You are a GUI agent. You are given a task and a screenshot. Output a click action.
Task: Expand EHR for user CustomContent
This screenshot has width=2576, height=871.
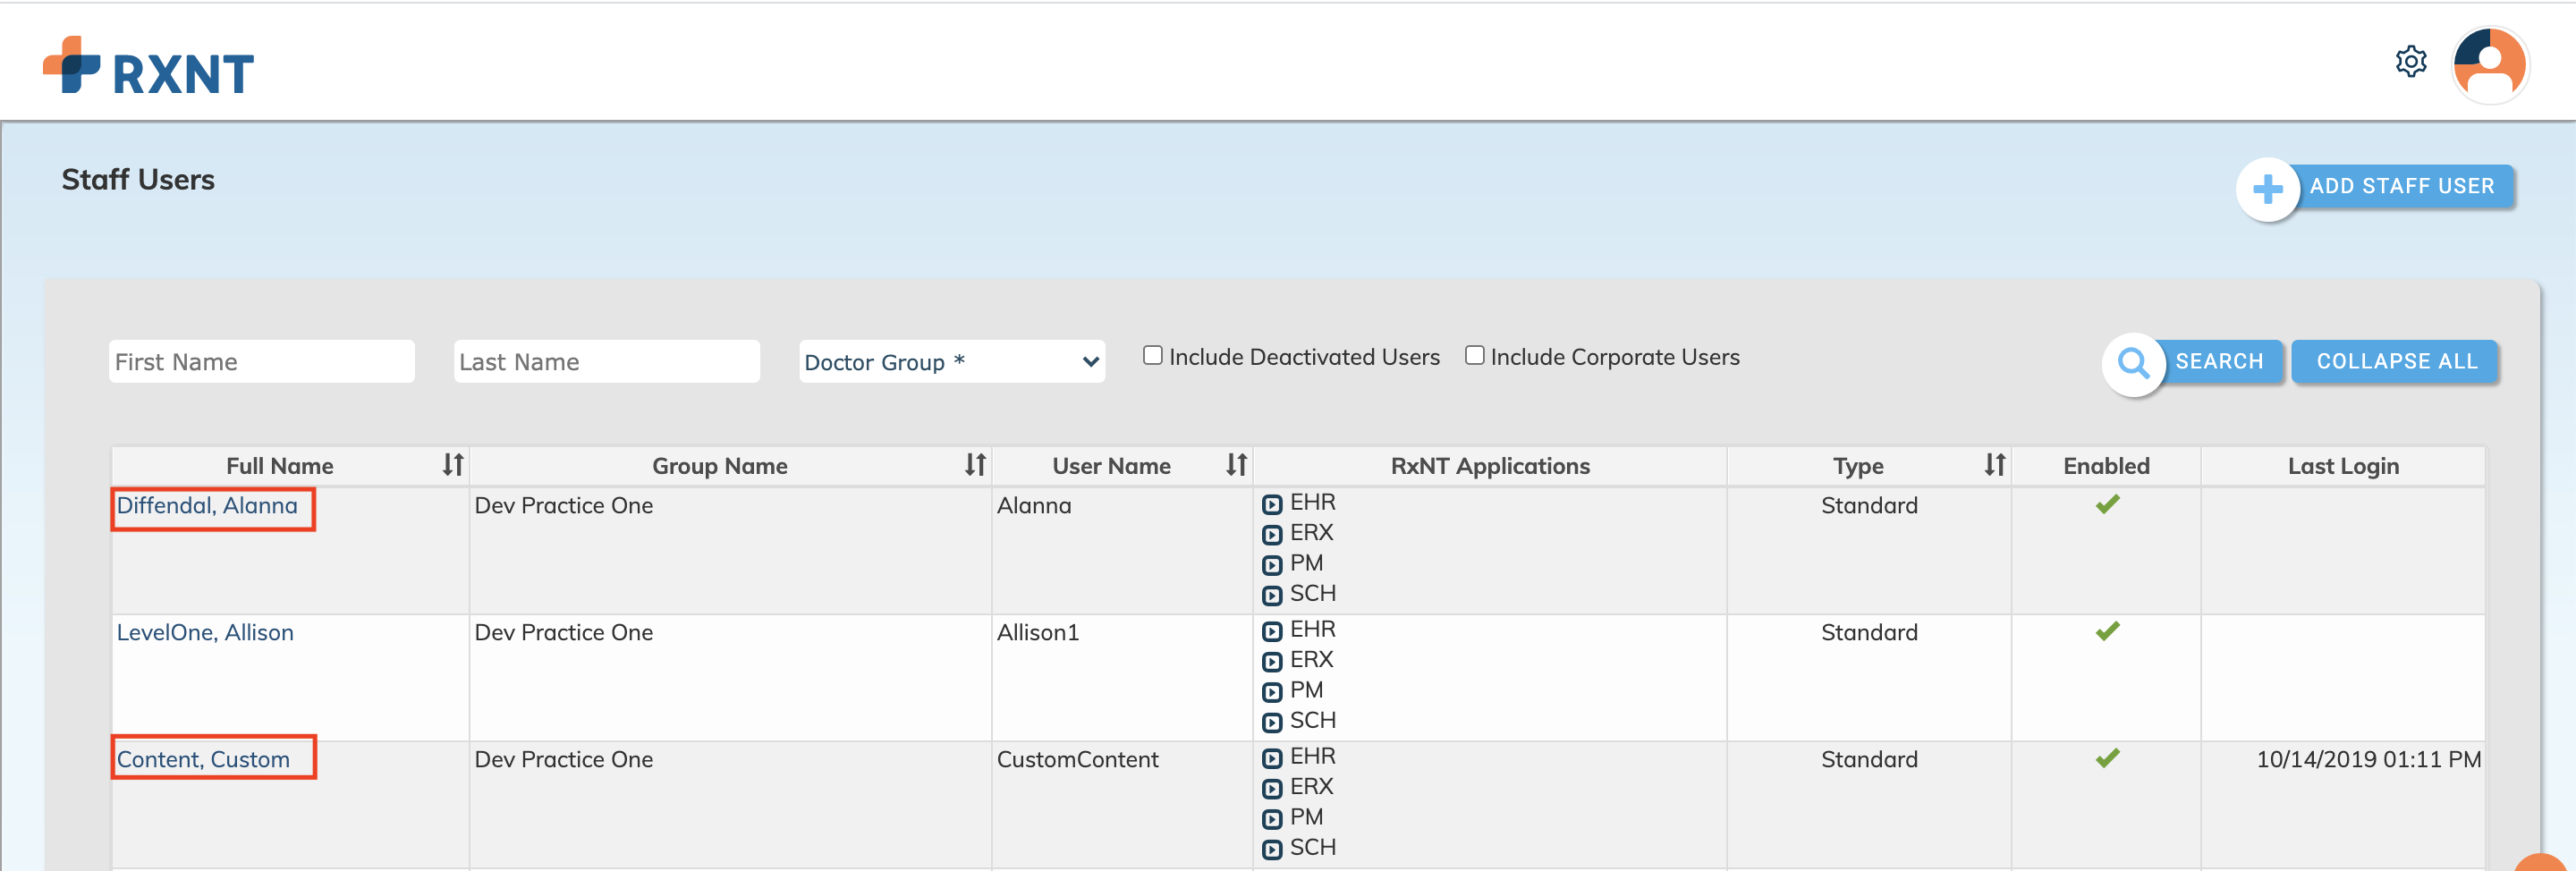coord(1271,759)
